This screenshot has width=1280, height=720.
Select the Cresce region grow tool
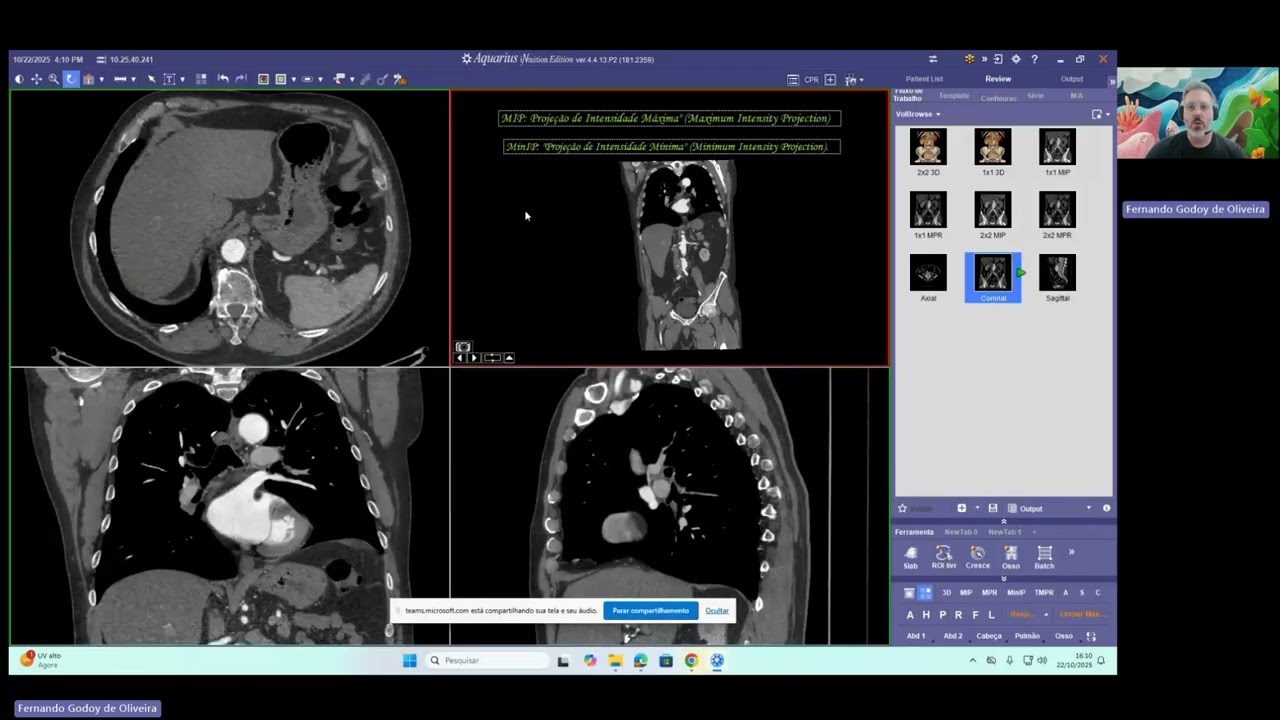(977, 557)
